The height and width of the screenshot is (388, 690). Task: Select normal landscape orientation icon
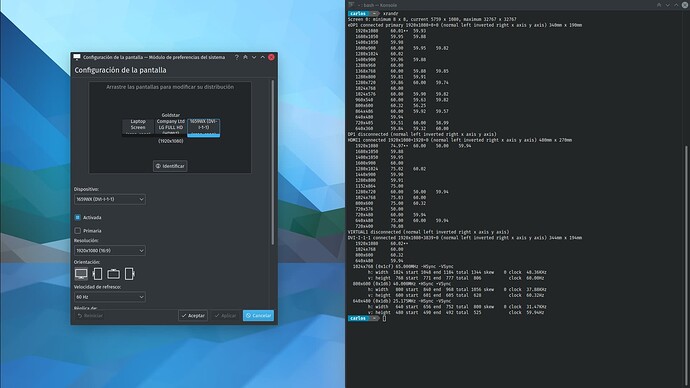(81, 274)
